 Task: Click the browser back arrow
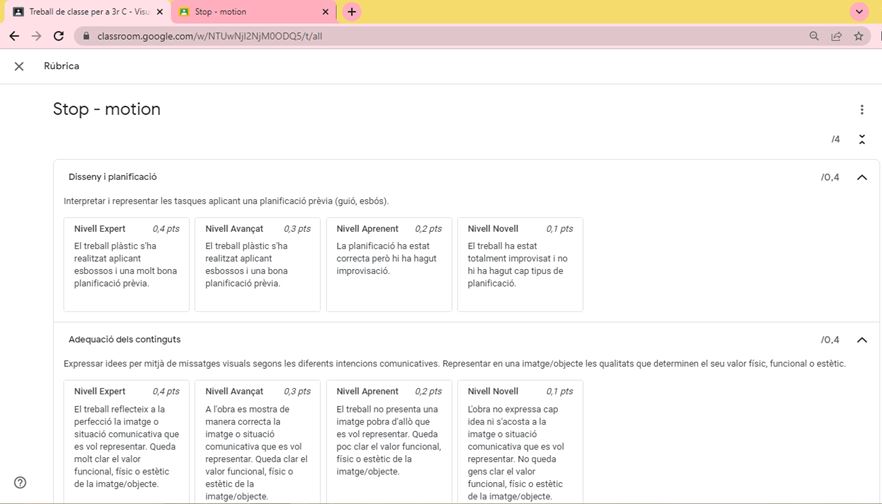[14, 36]
